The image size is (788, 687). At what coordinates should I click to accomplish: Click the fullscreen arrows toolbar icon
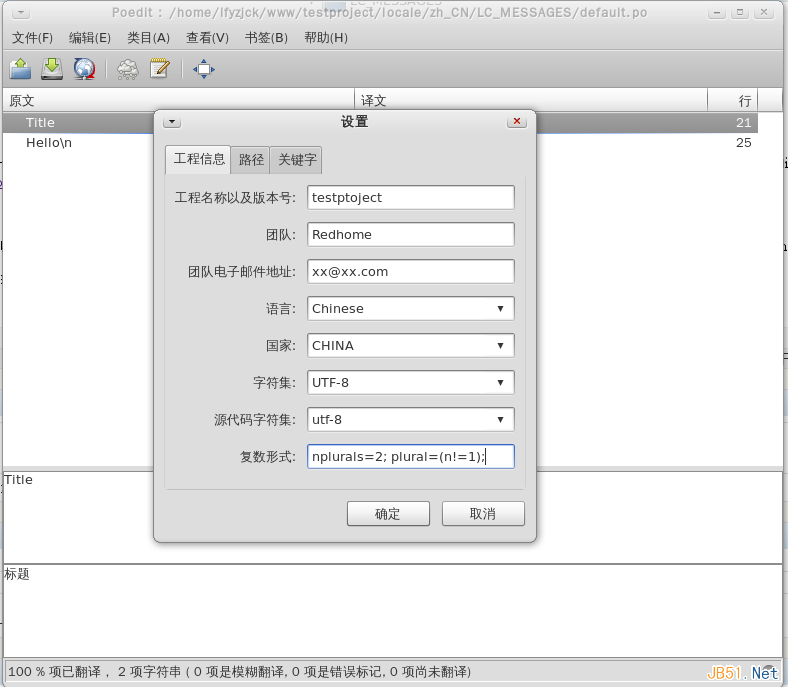click(x=203, y=69)
